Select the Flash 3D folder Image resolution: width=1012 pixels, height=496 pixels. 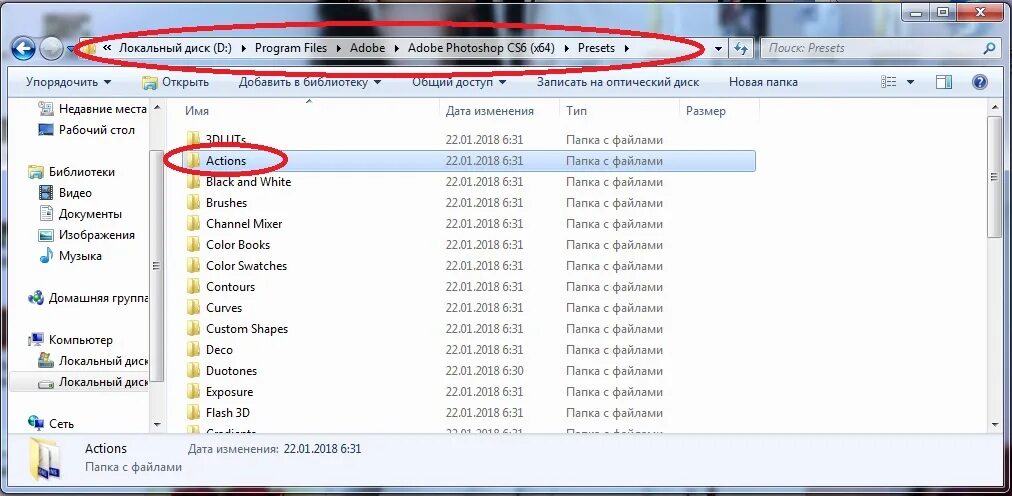pyautogui.click(x=228, y=413)
